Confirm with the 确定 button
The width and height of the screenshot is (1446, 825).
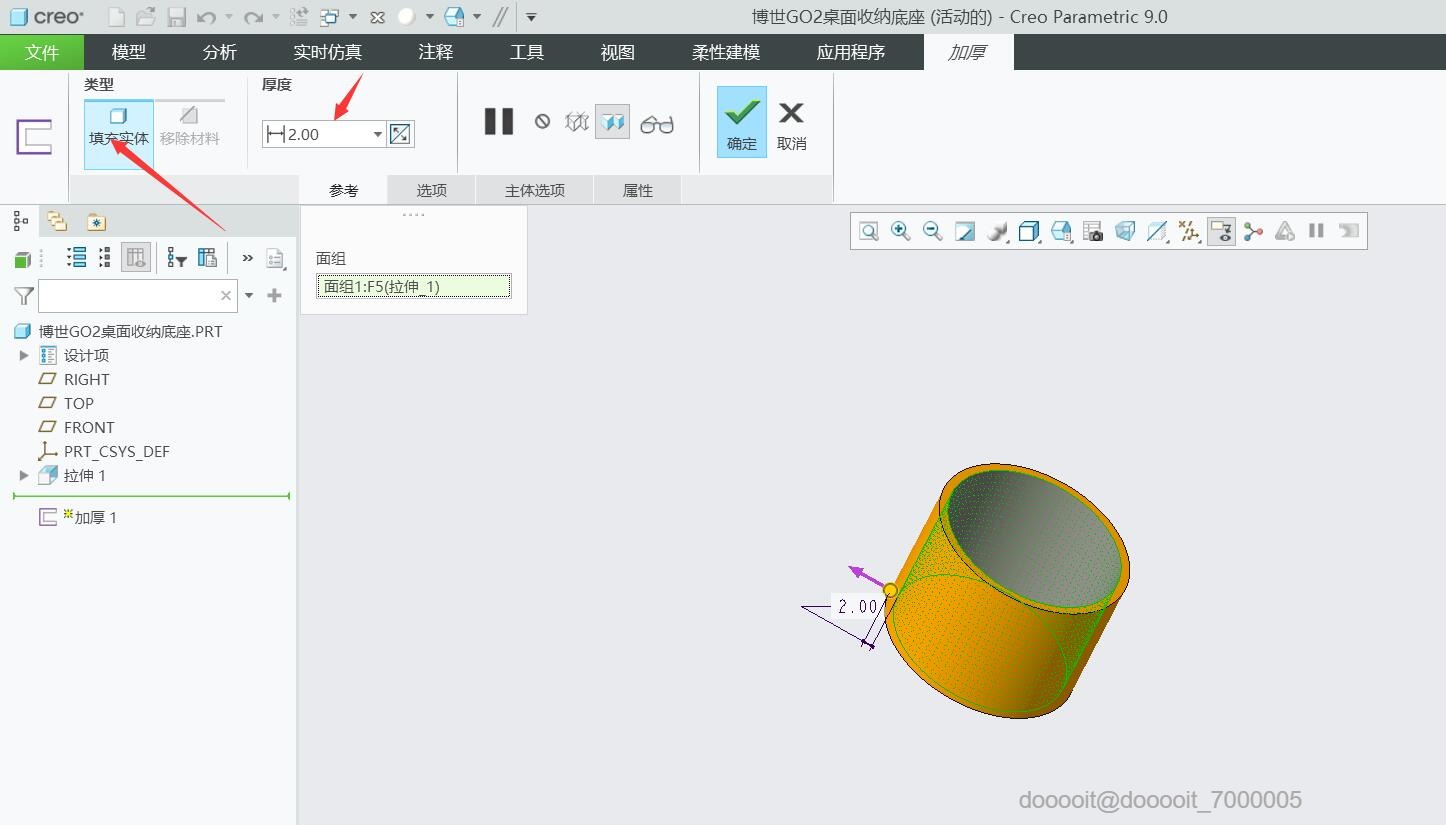741,122
